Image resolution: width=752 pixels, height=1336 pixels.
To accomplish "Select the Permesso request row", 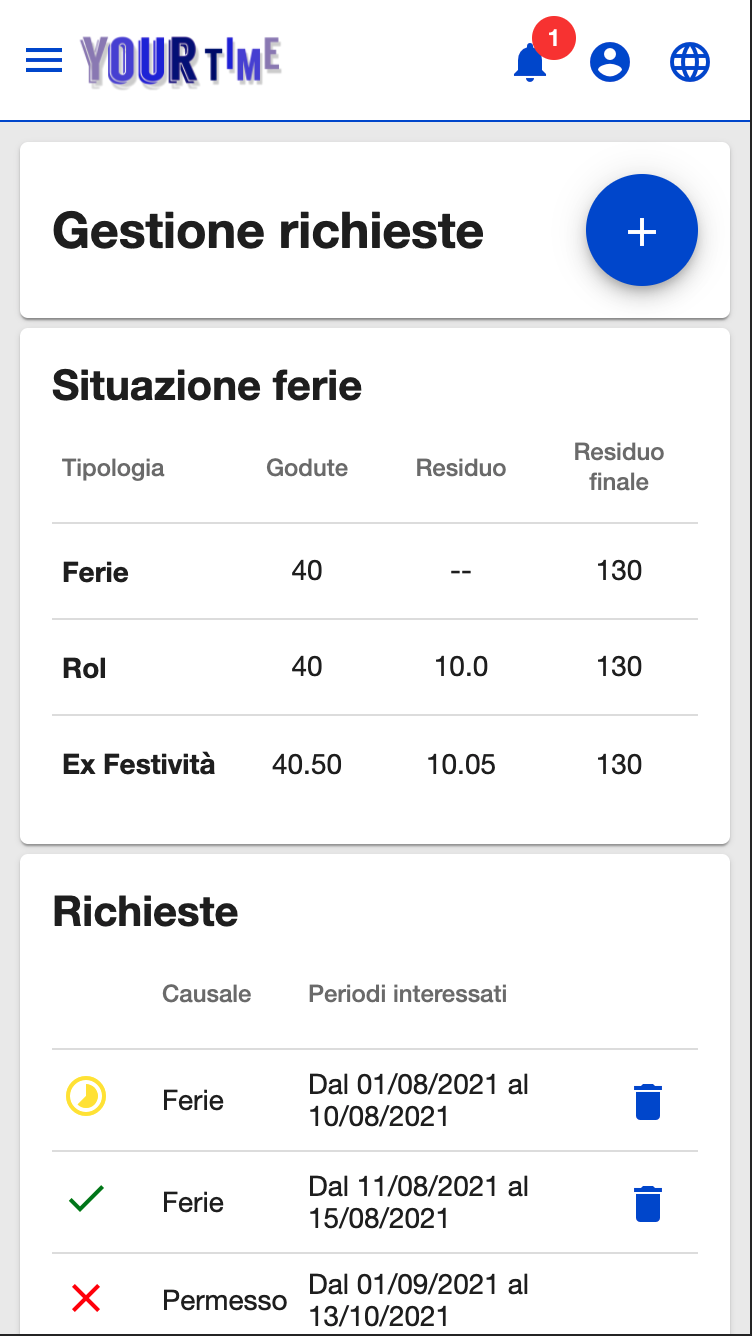I will pyautogui.click(x=224, y=1300).
